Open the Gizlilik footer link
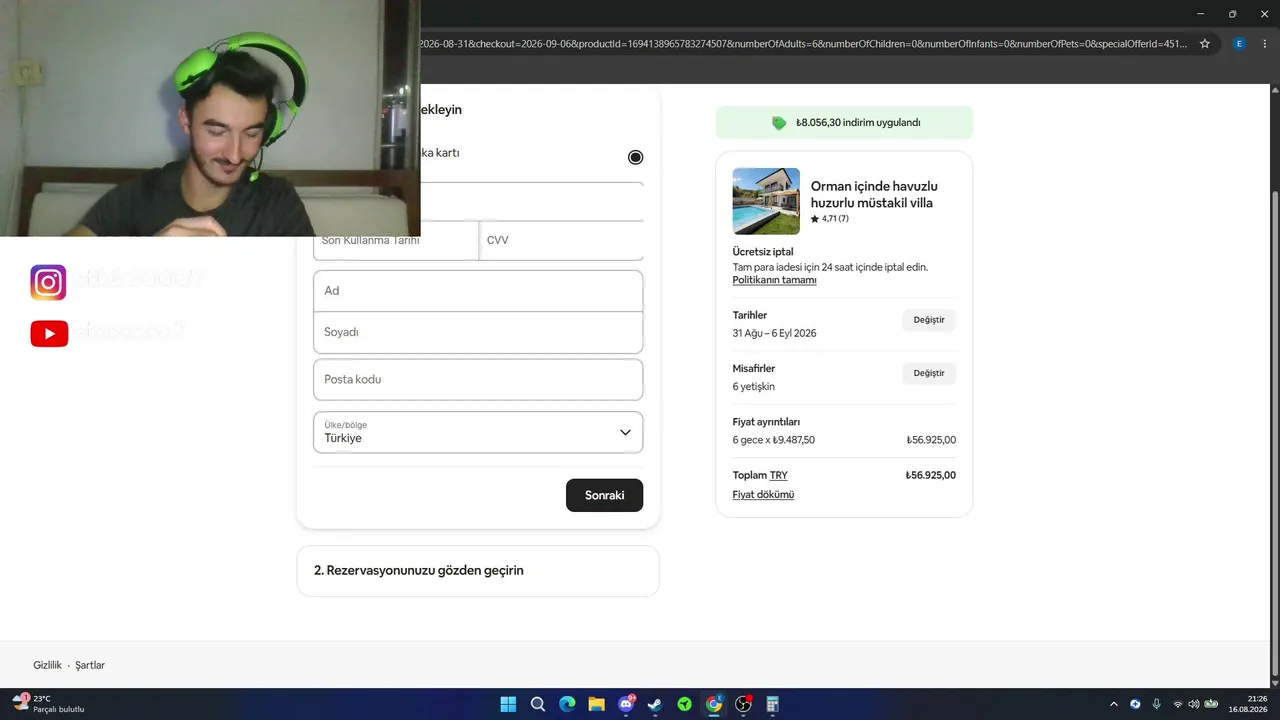 [x=47, y=665]
